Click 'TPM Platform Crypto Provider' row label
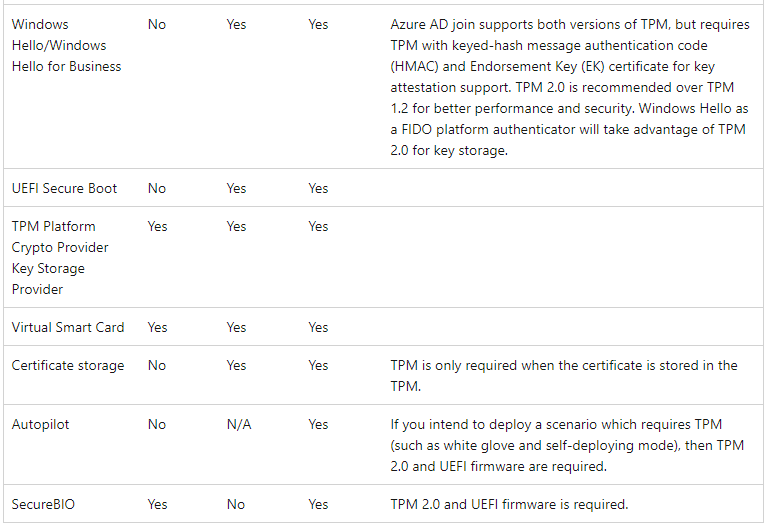772x527 pixels. point(60,257)
